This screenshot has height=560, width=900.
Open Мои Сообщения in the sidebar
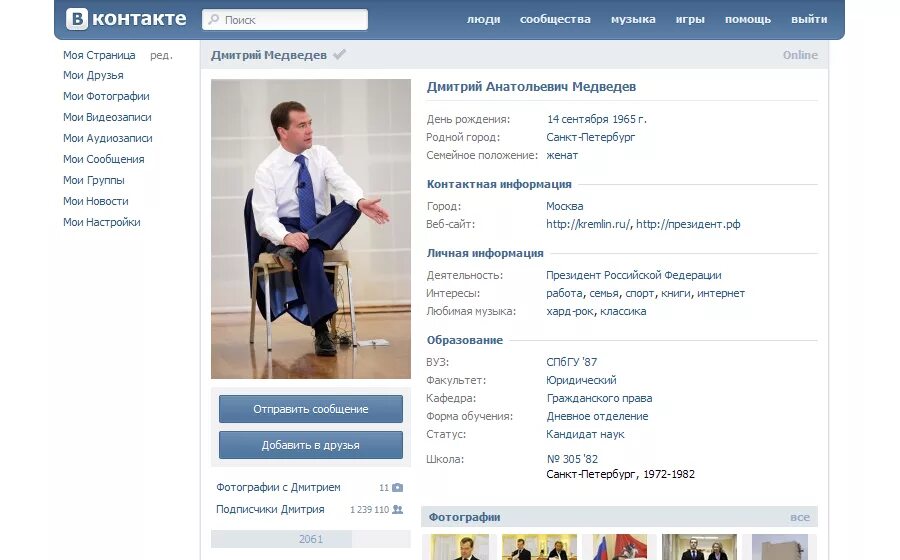point(104,159)
